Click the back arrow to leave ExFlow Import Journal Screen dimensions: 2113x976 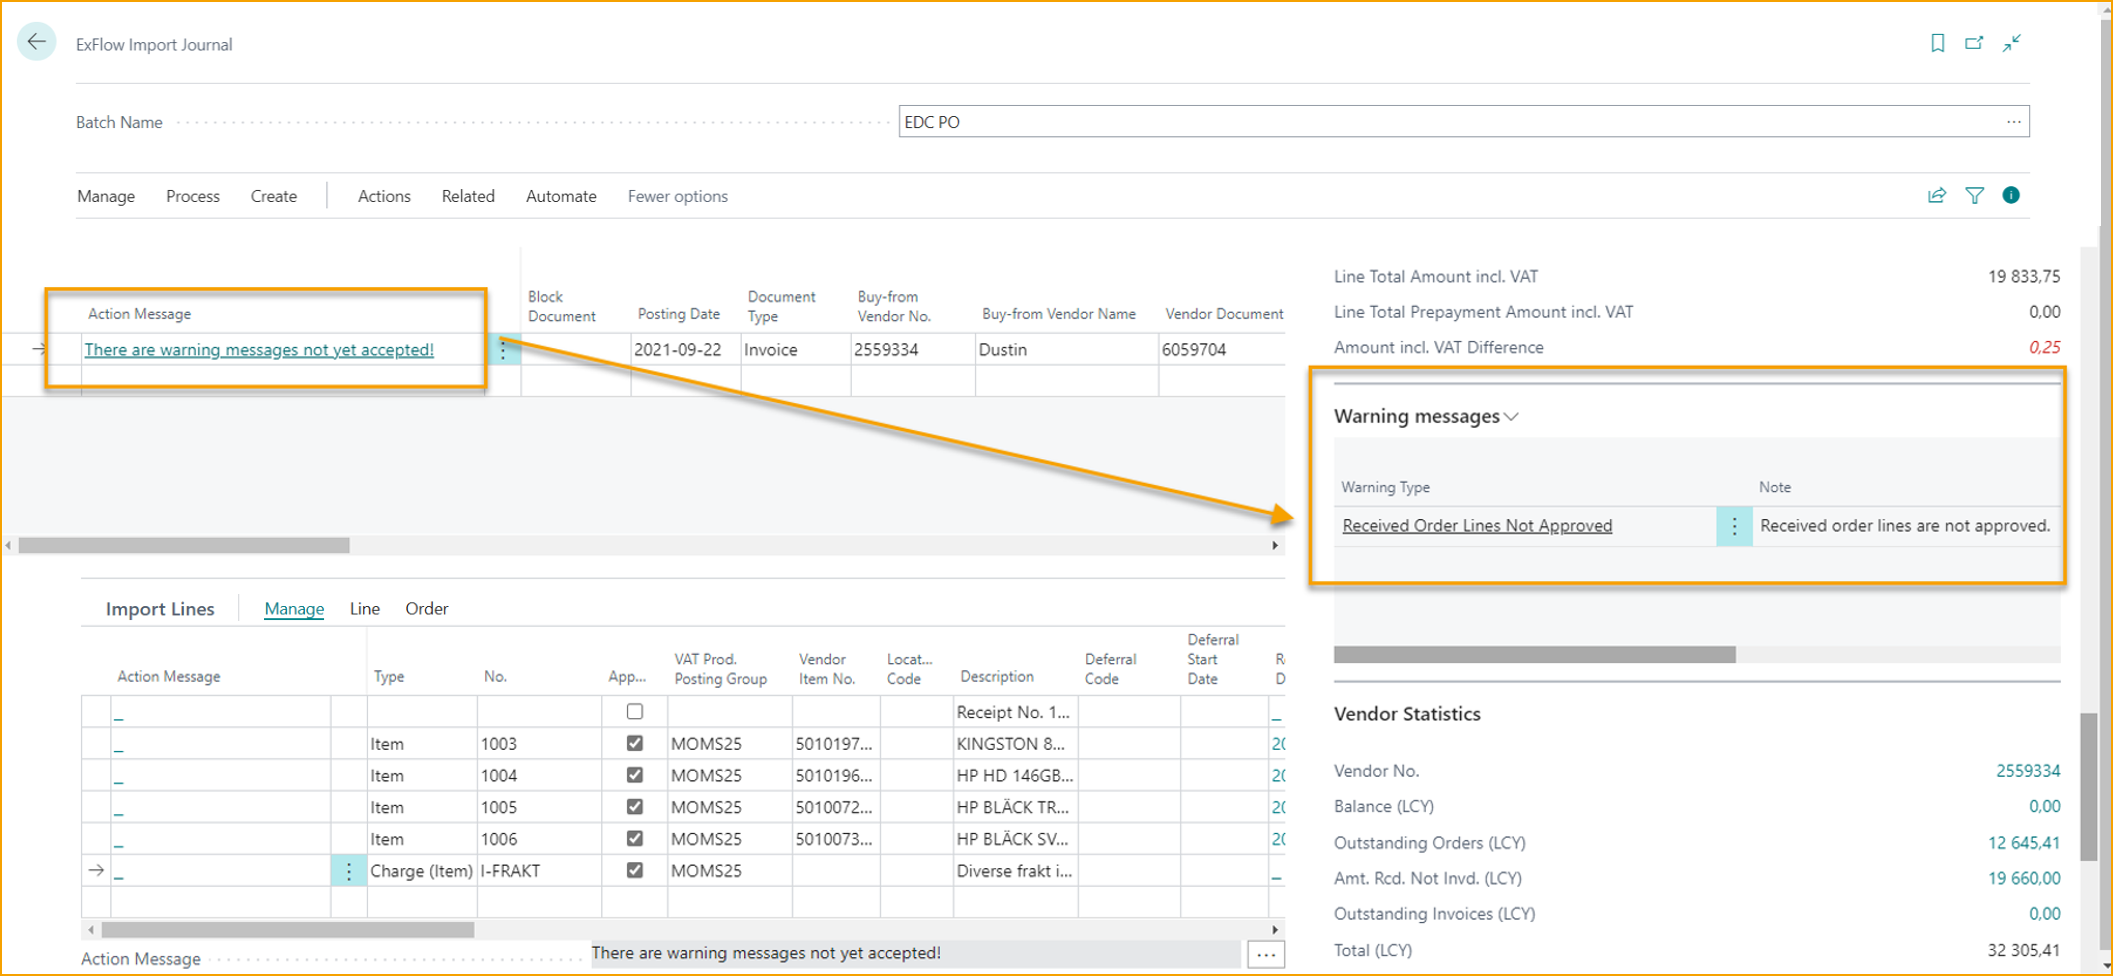click(x=36, y=42)
